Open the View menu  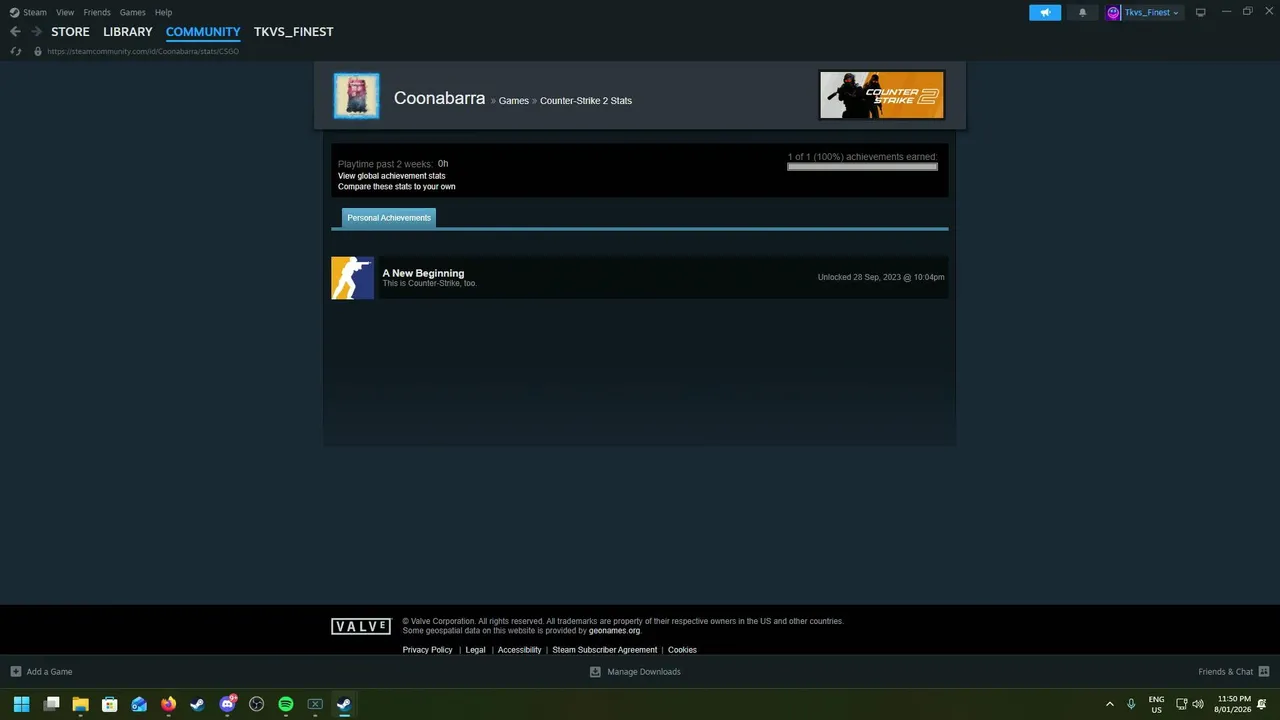point(65,12)
